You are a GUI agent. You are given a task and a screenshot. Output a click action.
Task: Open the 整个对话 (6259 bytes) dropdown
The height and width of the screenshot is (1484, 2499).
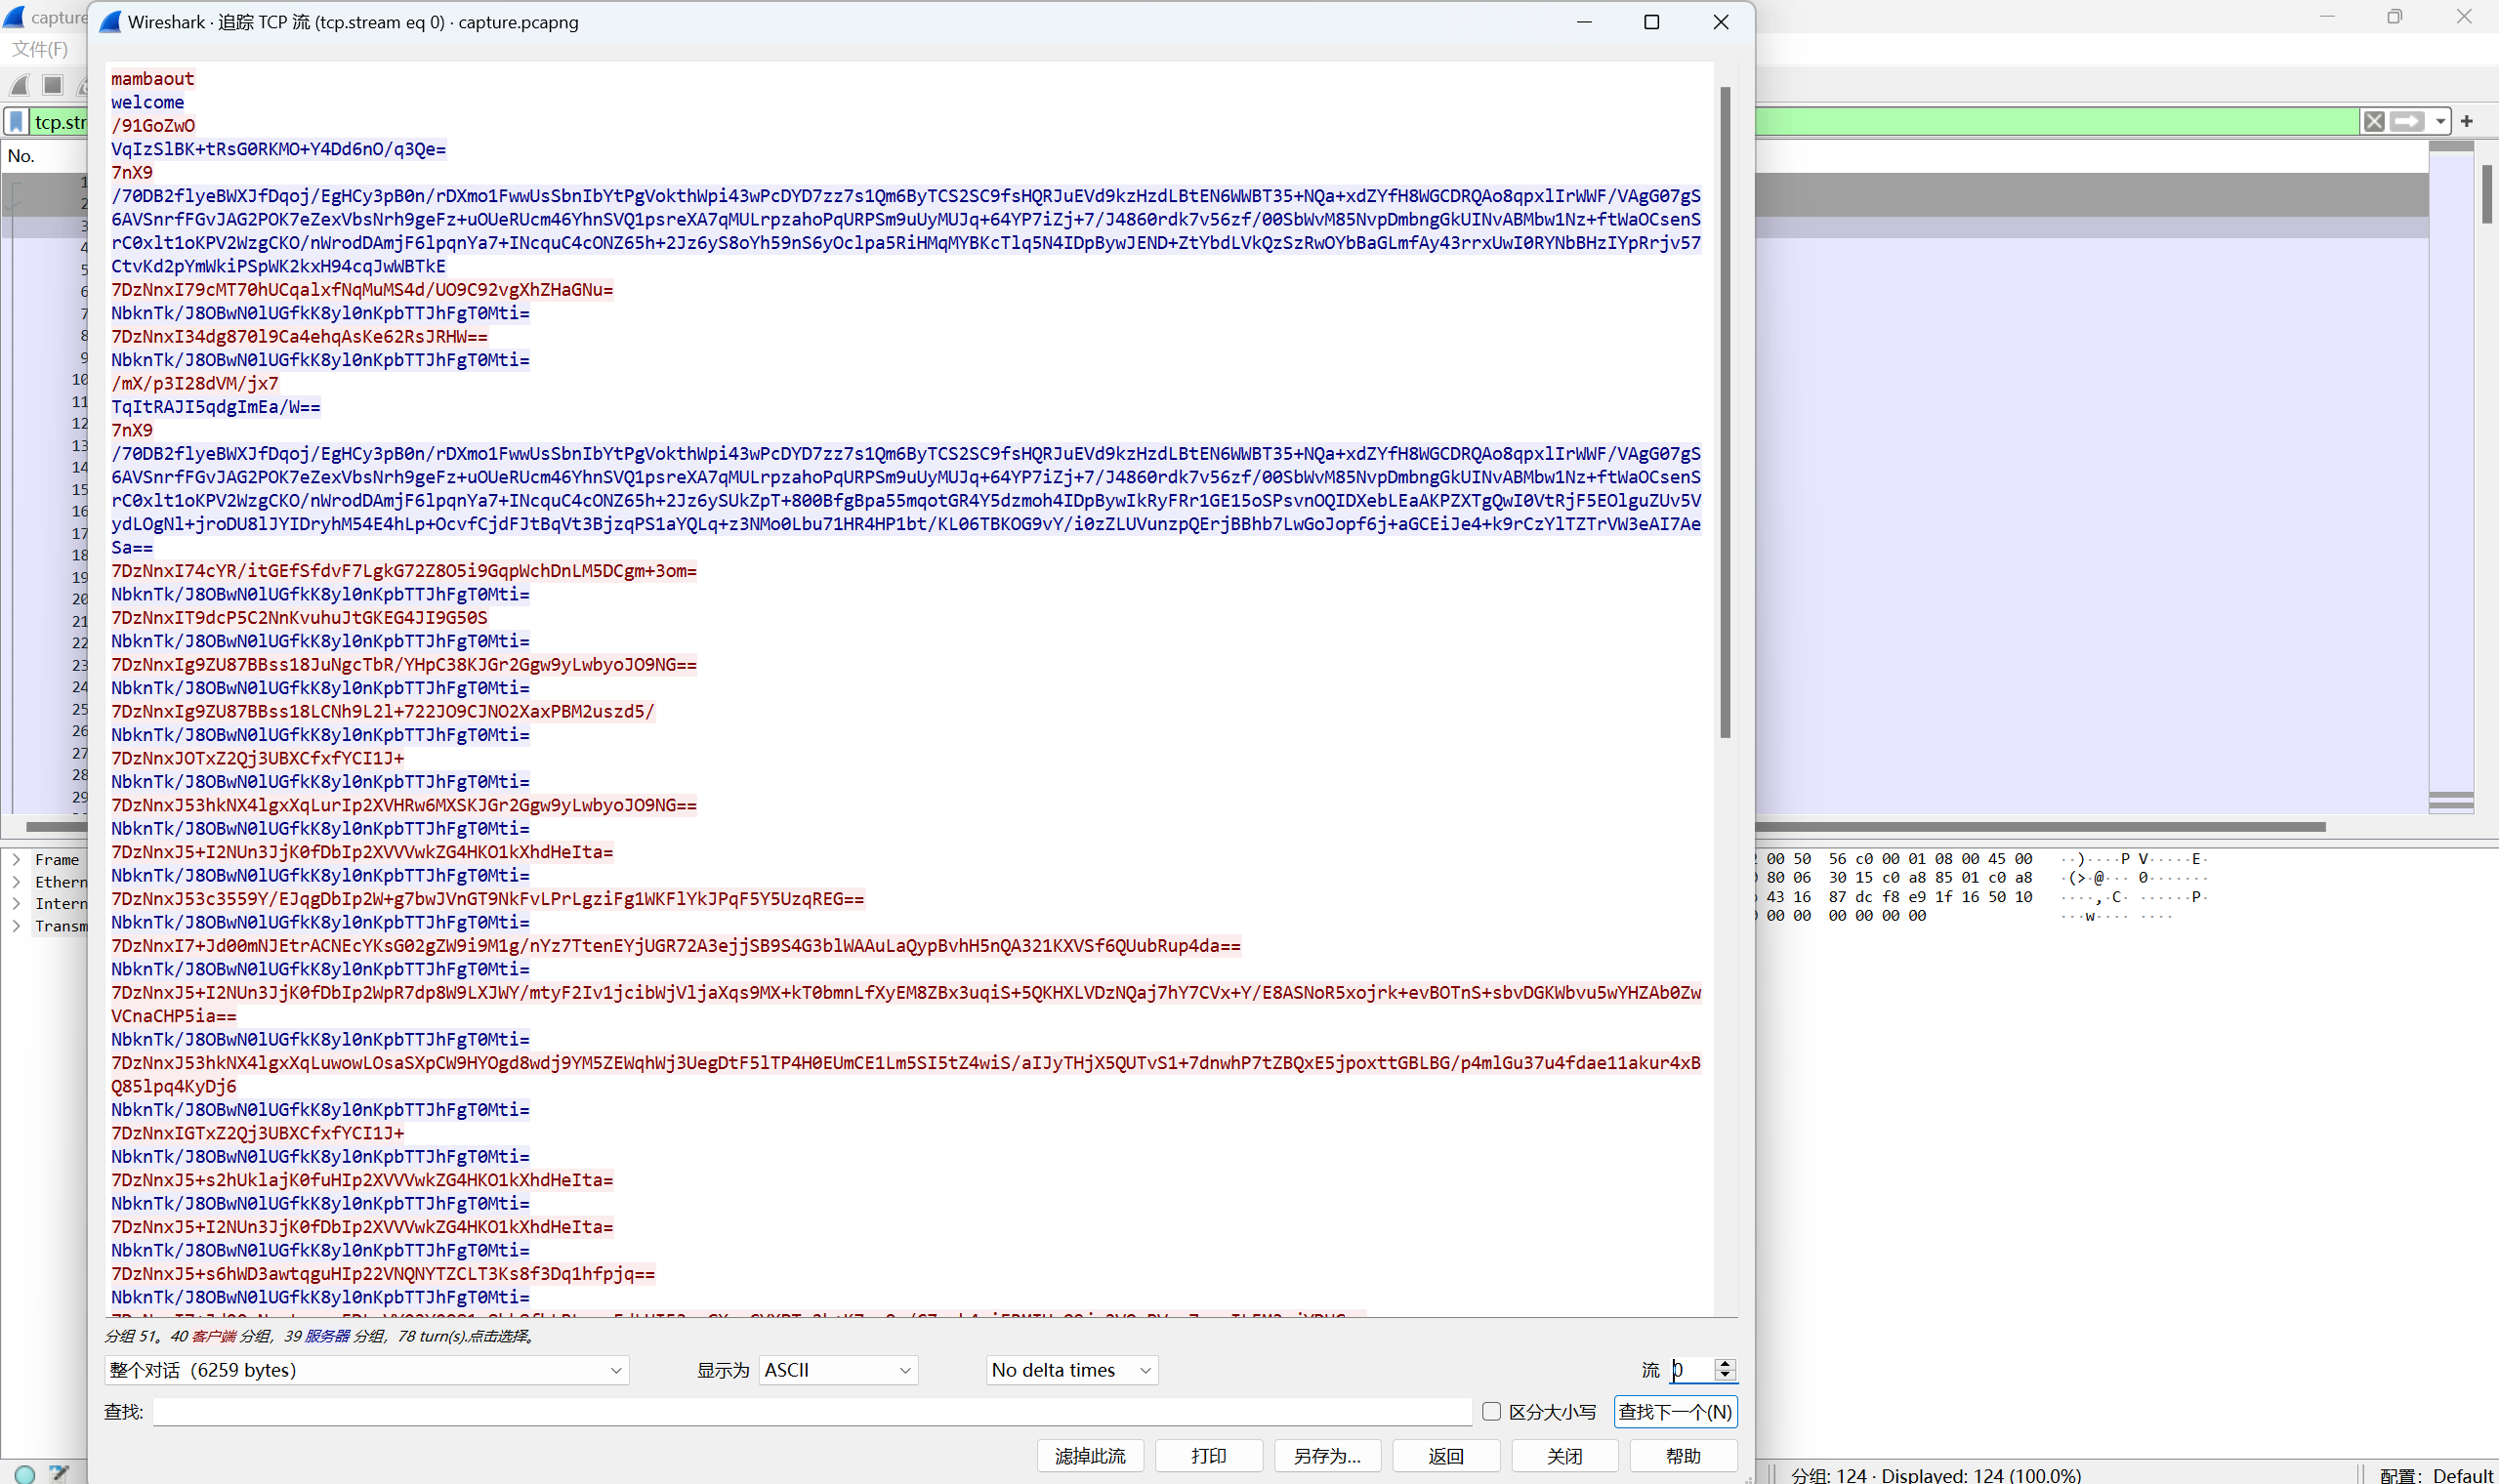click(x=366, y=1370)
